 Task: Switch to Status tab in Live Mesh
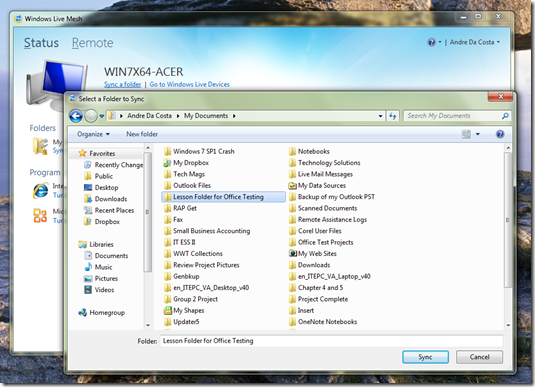(x=41, y=43)
